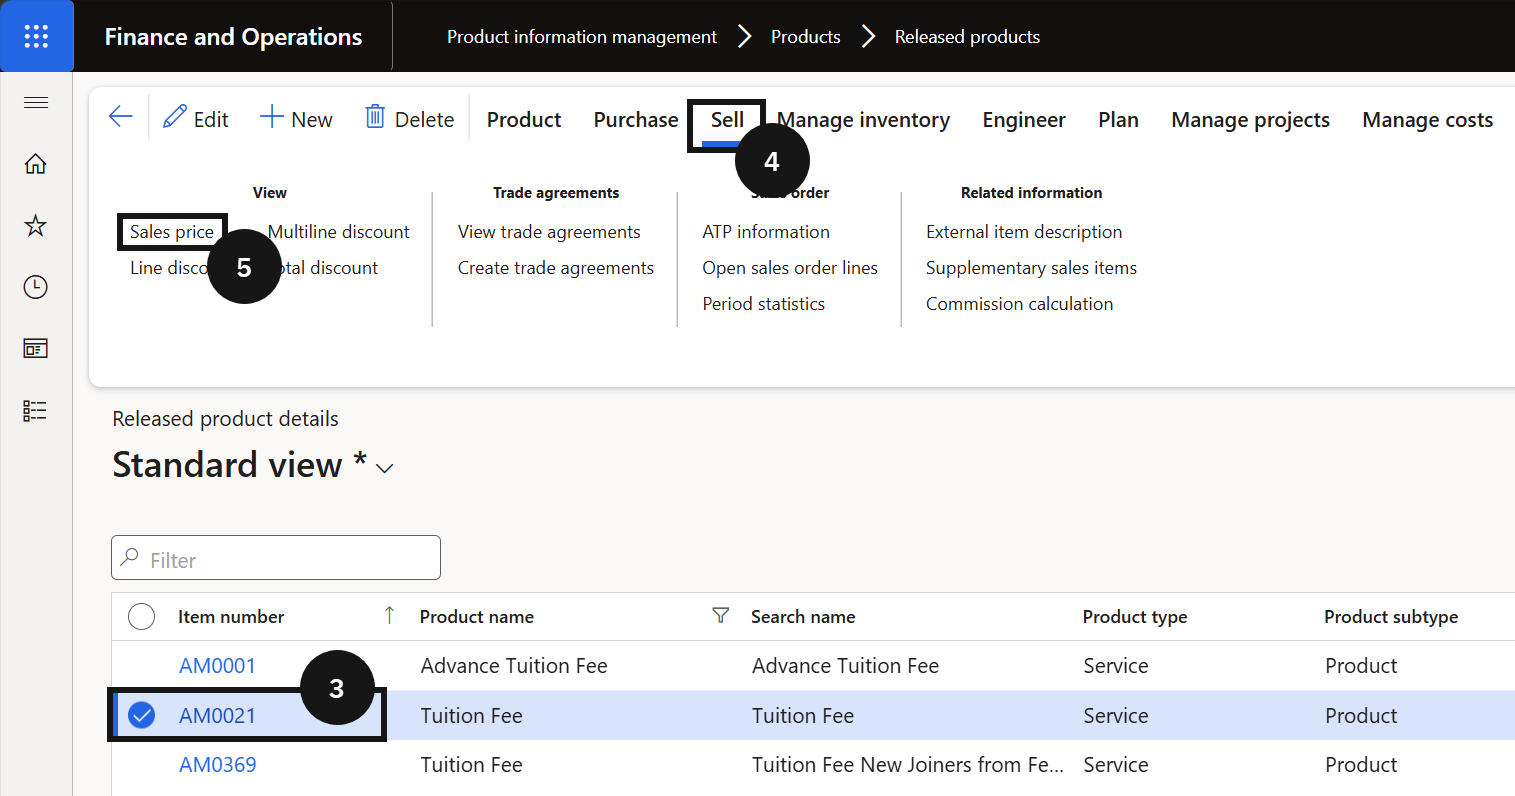Click the Released products breadcrumb
This screenshot has width=1515, height=796.
[x=967, y=37]
